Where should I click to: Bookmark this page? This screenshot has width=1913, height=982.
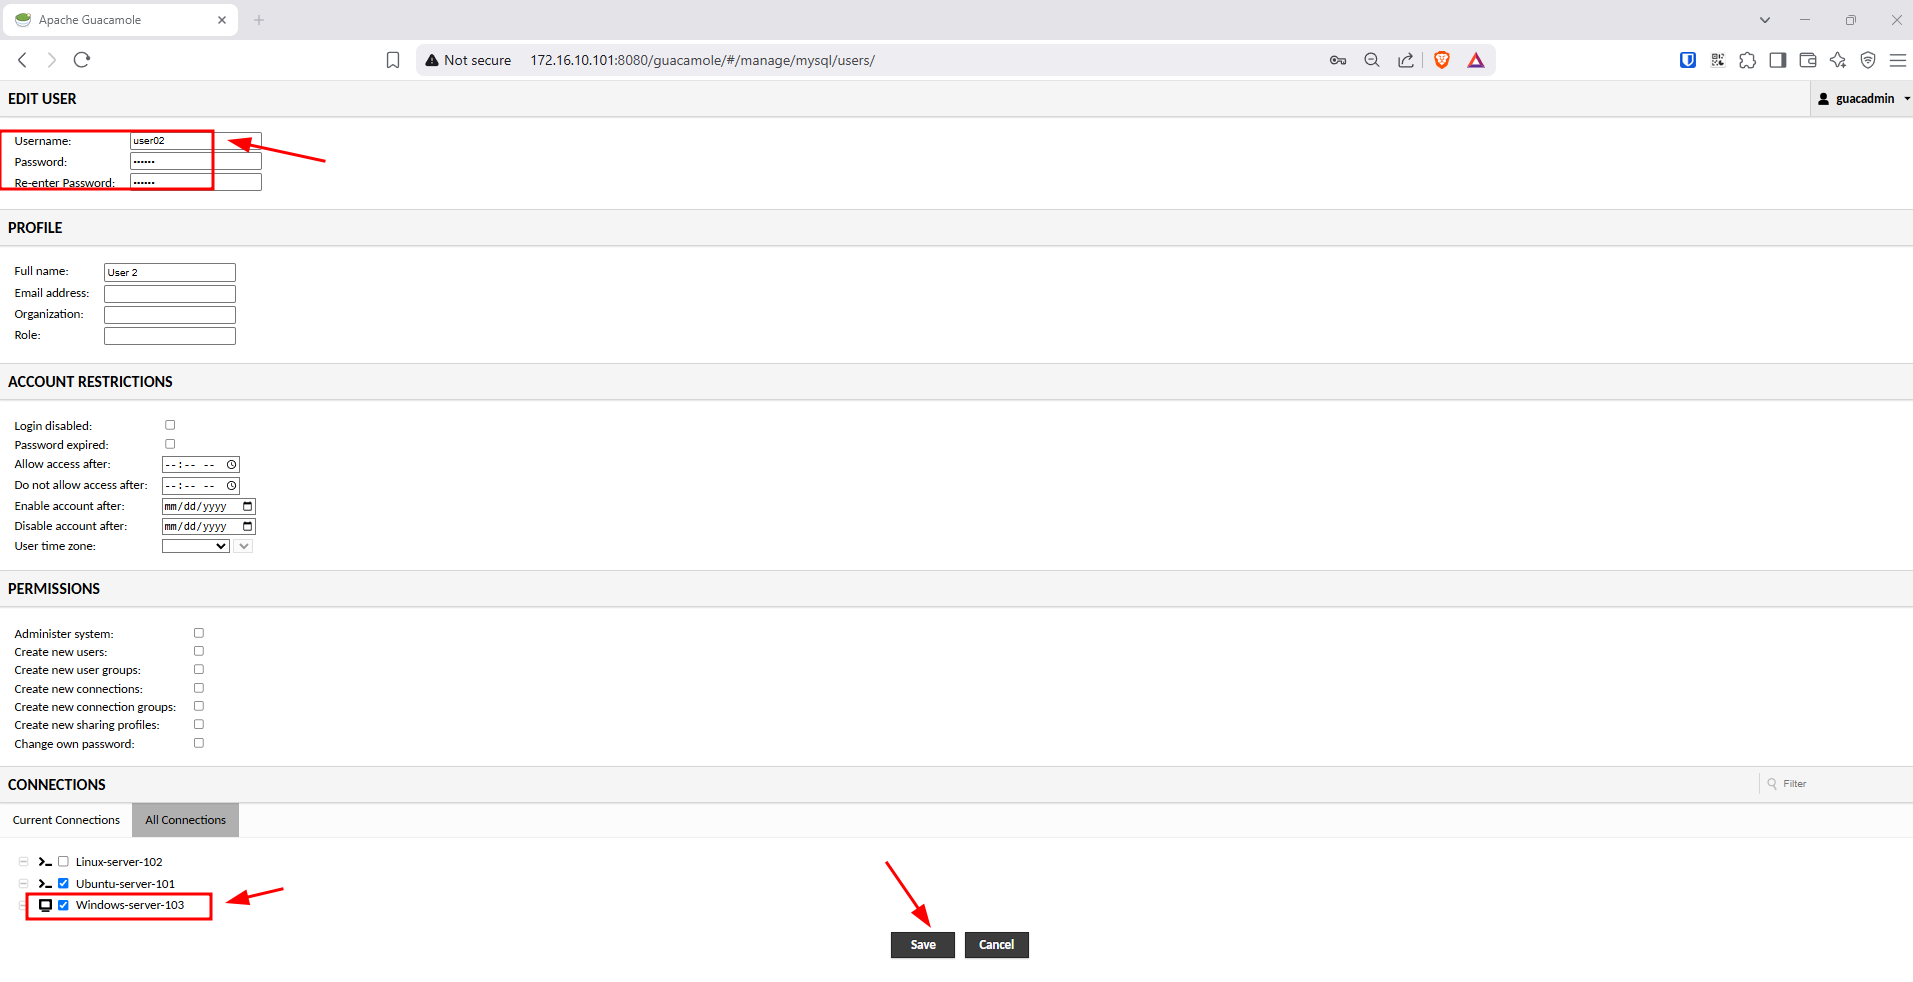click(393, 60)
